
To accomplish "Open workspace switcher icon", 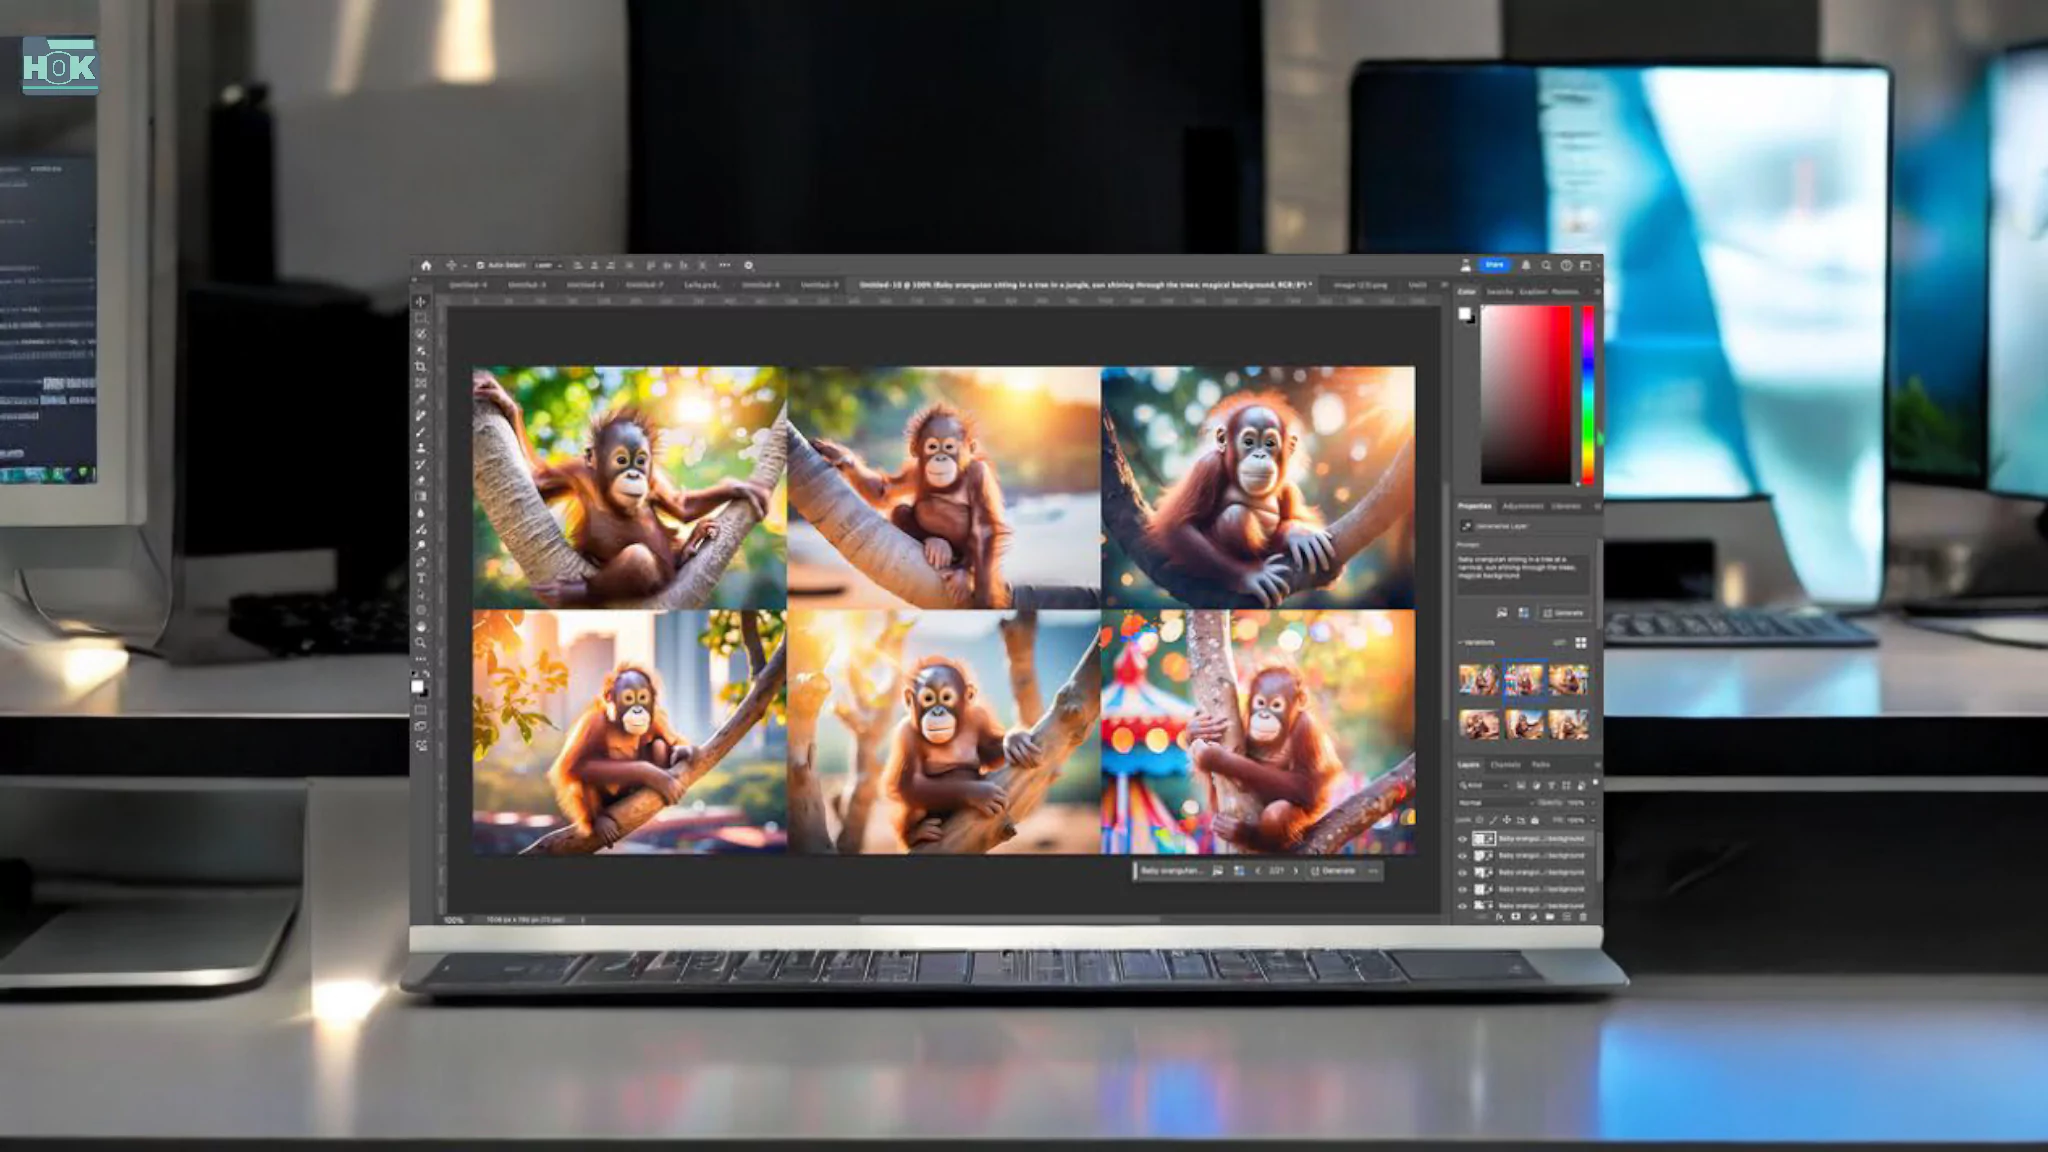I will point(1585,265).
